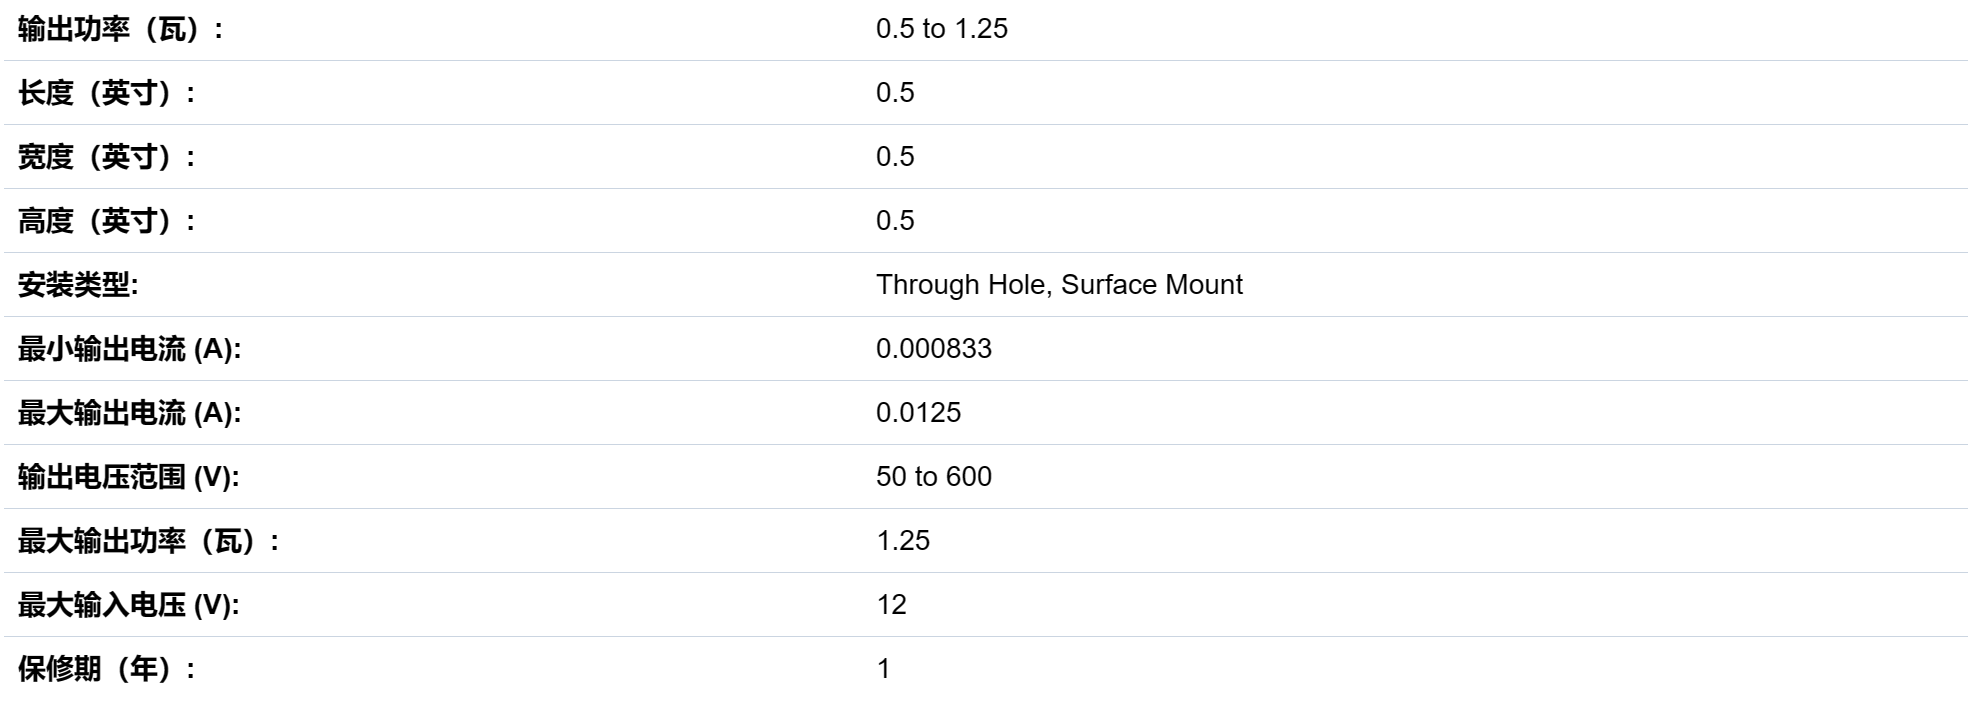Select the 1.25 max power value
This screenshot has height=720, width=1968.
pos(903,541)
